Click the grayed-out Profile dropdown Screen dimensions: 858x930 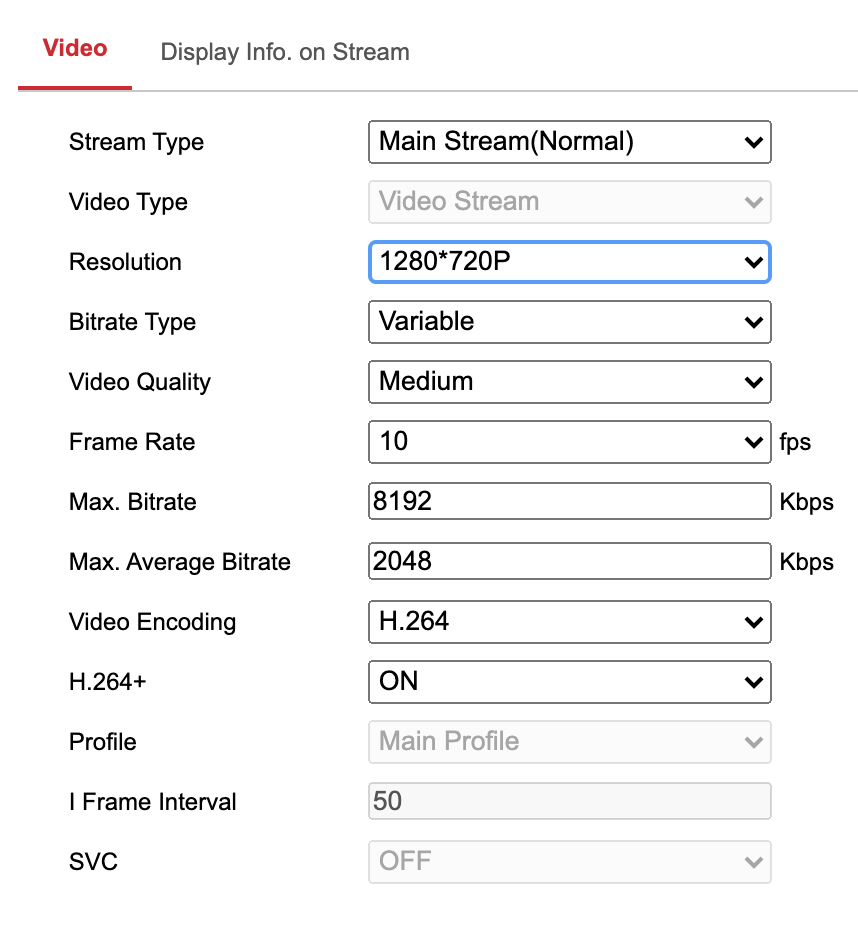pyautogui.click(x=569, y=742)
